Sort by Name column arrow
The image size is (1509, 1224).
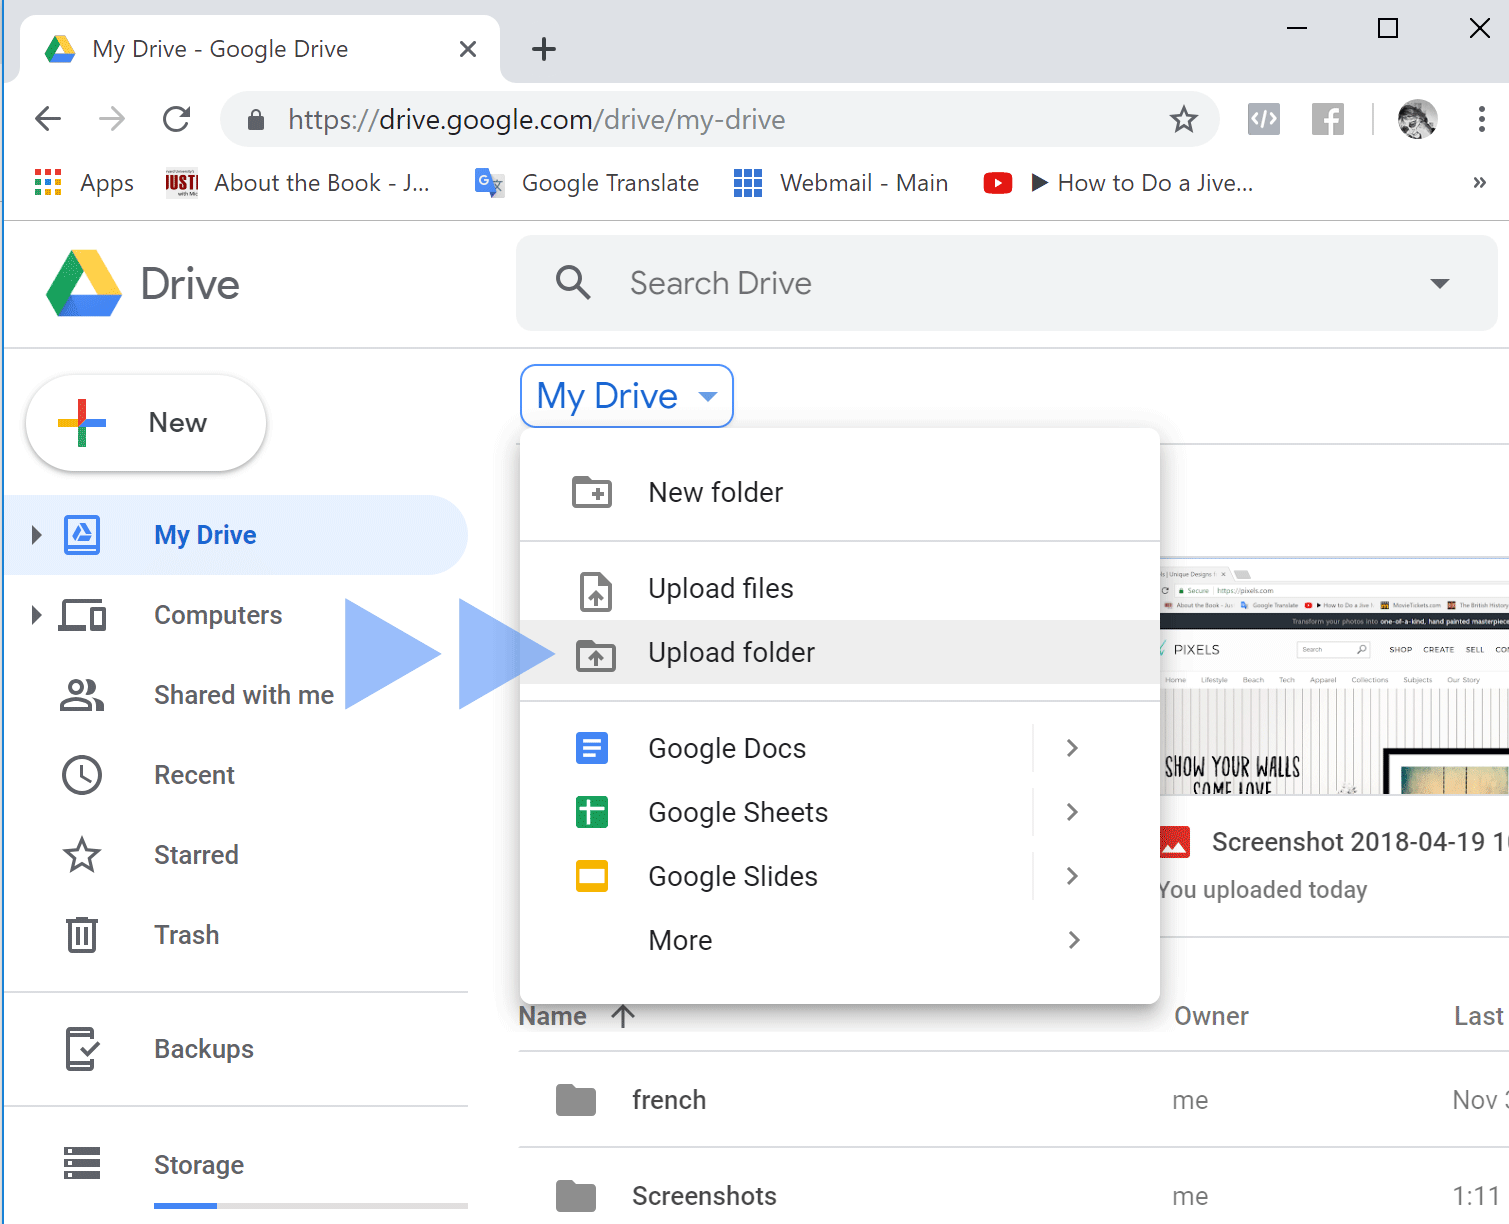tap(623, 1016)
